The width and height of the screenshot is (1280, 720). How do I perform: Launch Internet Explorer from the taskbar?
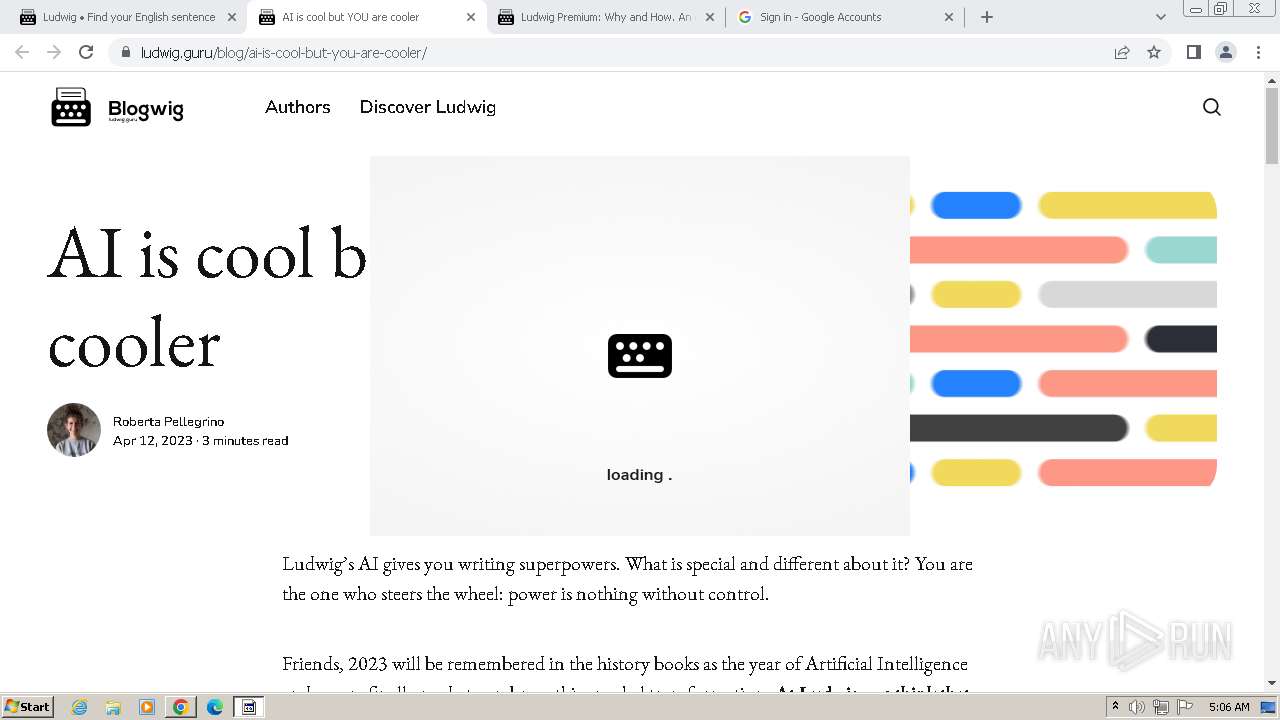tap(80, 707)
